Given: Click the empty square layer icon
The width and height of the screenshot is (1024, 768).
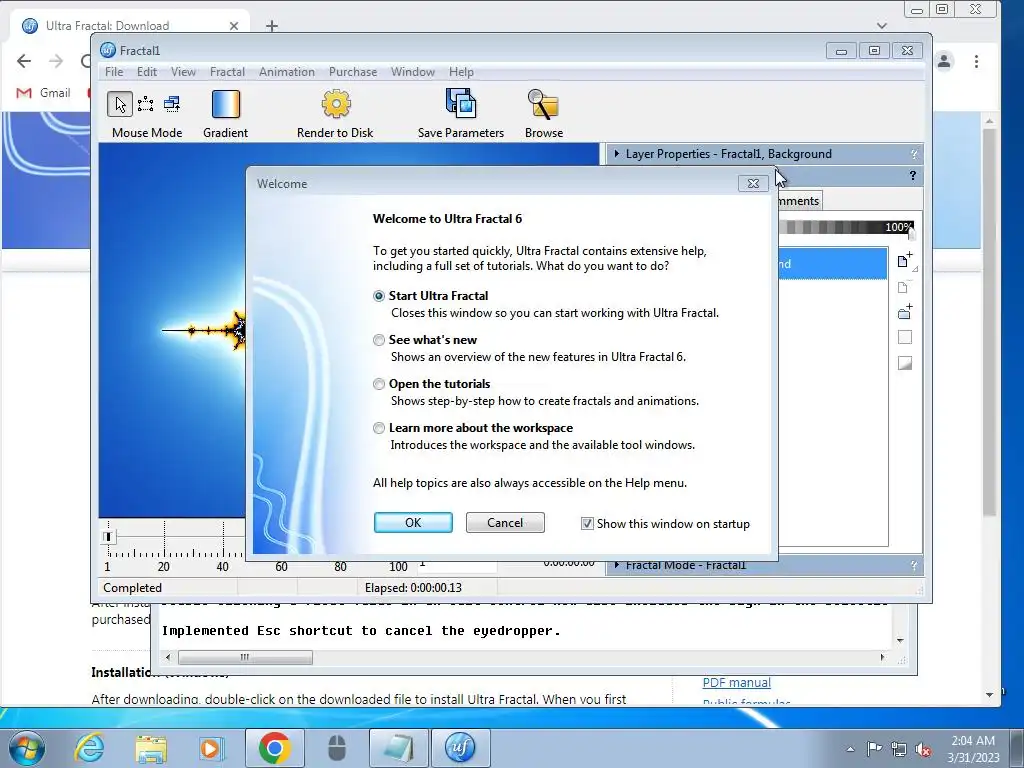Looking at the screenshot, I should (904, 337).
